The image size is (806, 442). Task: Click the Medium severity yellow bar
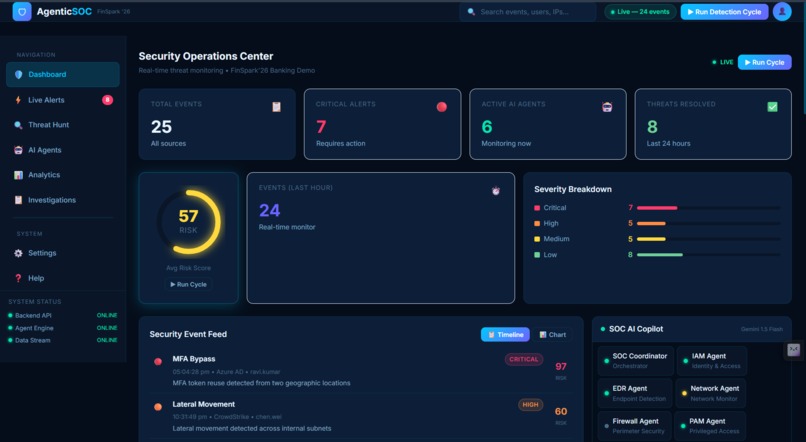tap(651, 239)
